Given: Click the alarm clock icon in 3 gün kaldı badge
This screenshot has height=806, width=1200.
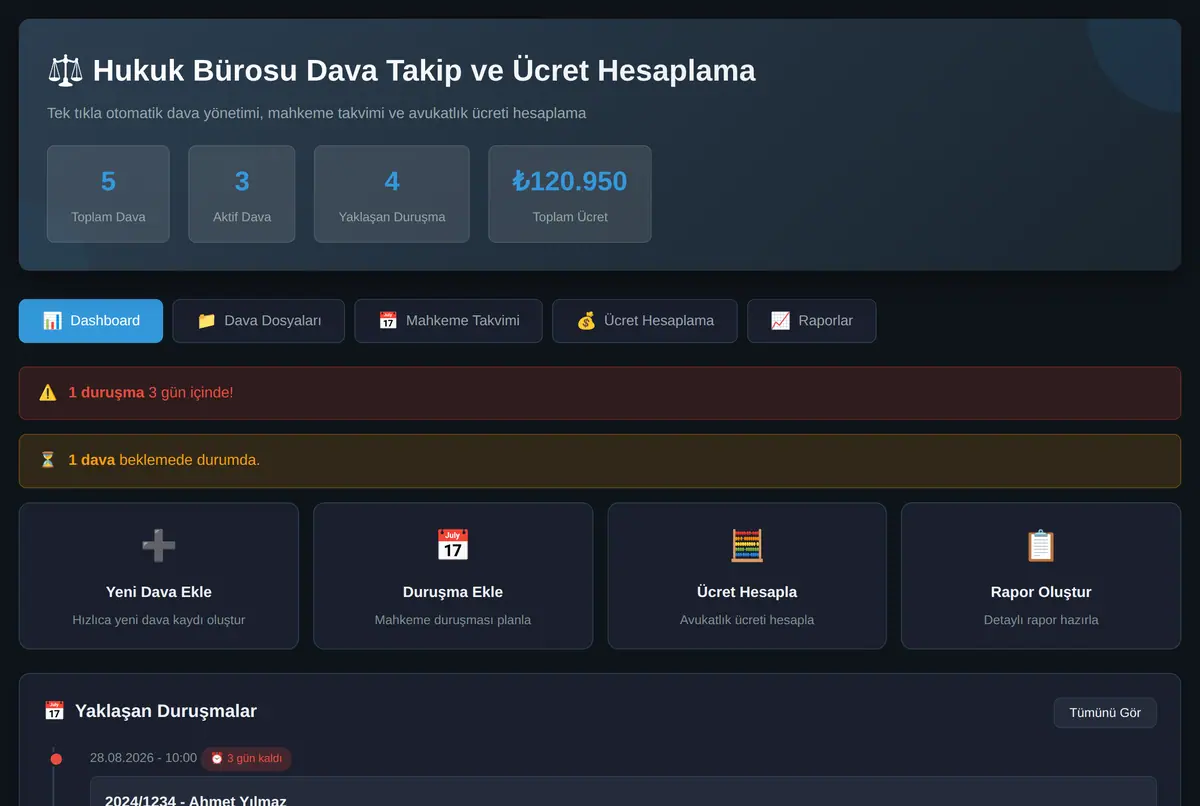Looking at the screenshot, I should (x=216, y=758).
